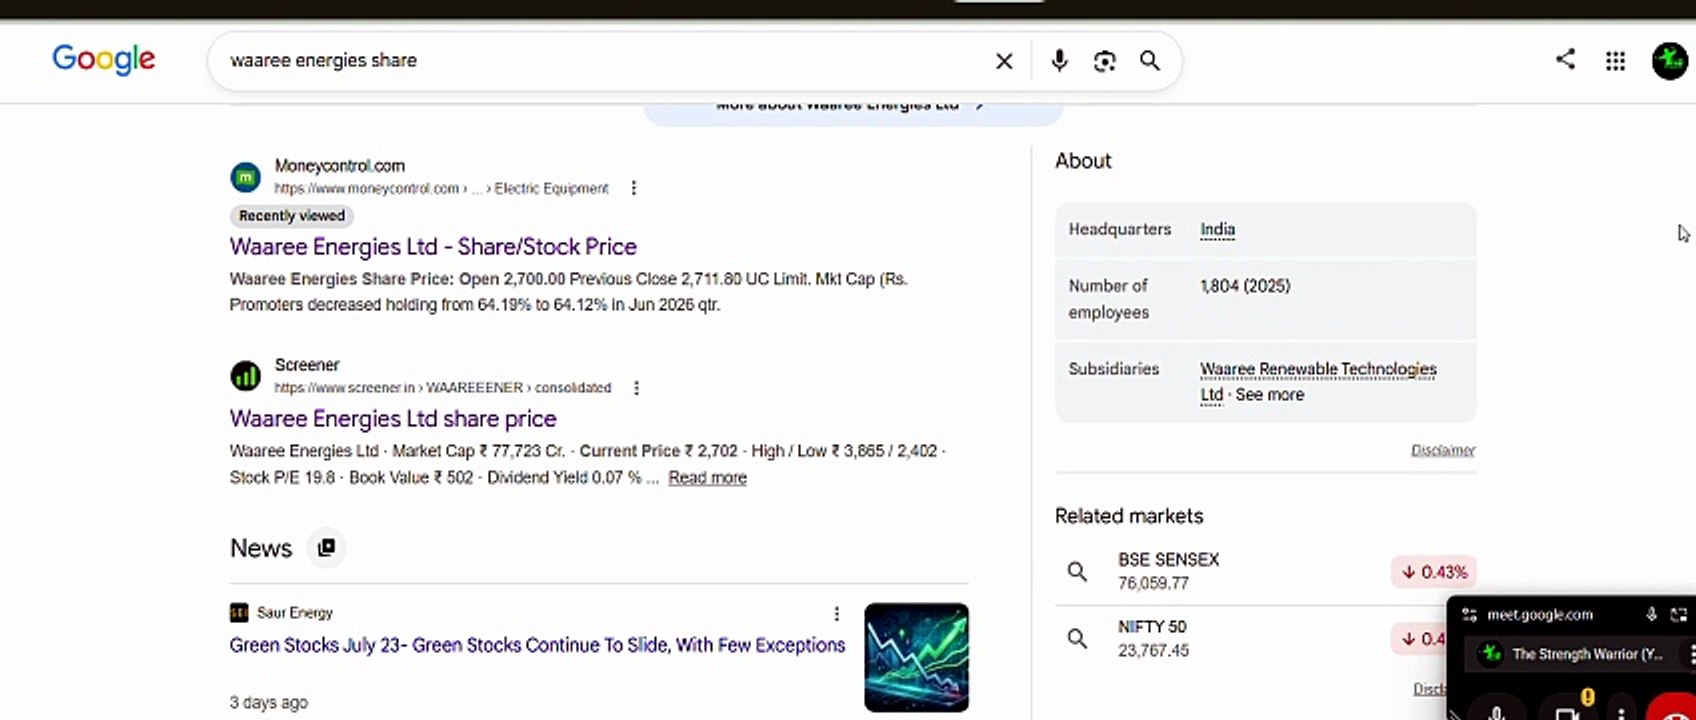Viewport: 1696px width, 720px height.
Task: Click the 23,767.45 NIFTY value
Action: coord(1153,651)
